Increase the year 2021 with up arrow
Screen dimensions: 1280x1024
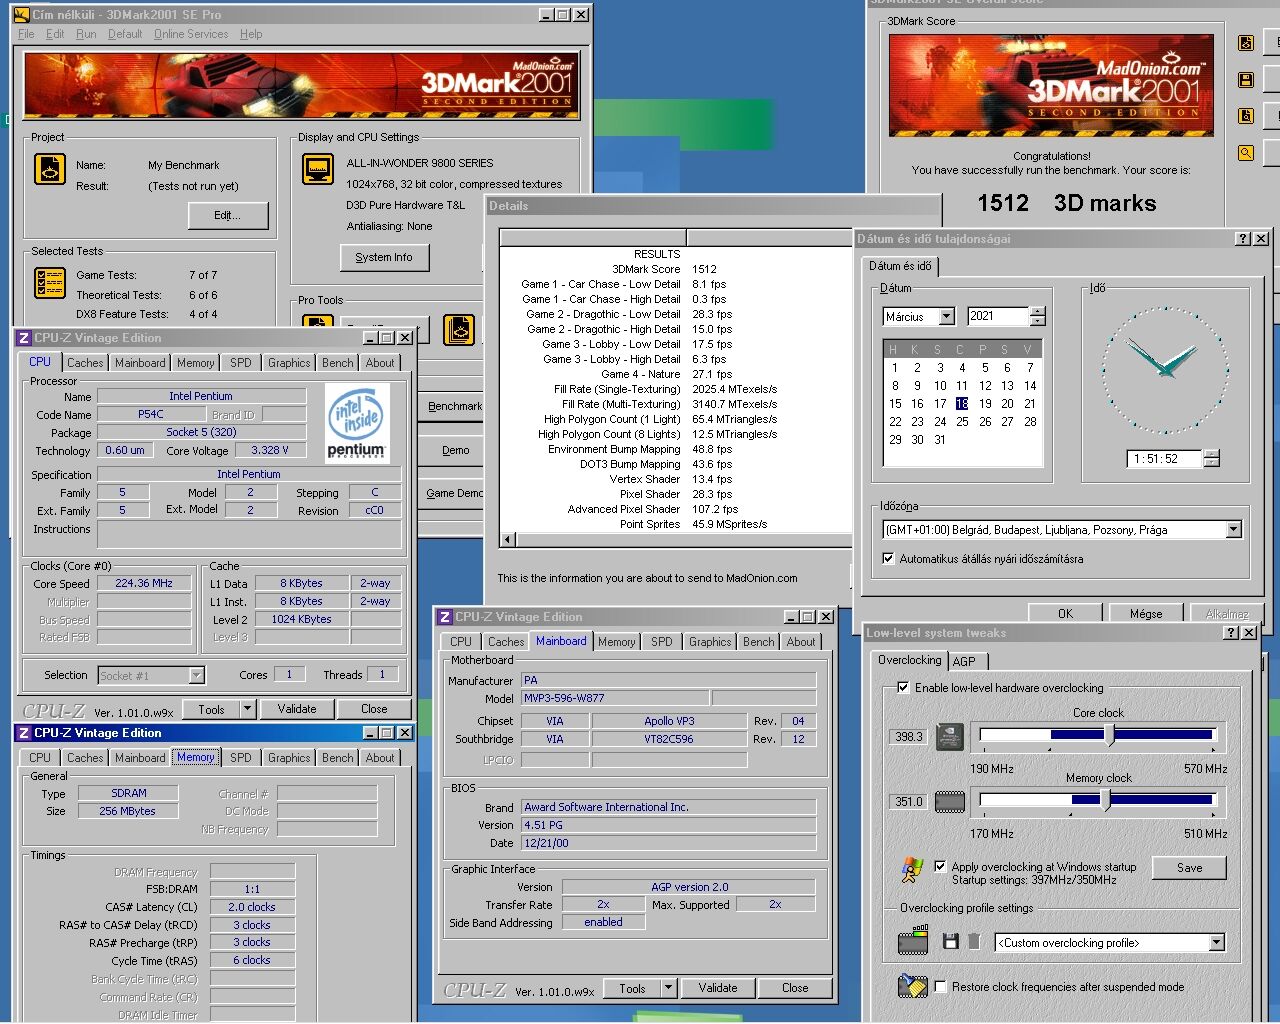tap(1038, 311)
